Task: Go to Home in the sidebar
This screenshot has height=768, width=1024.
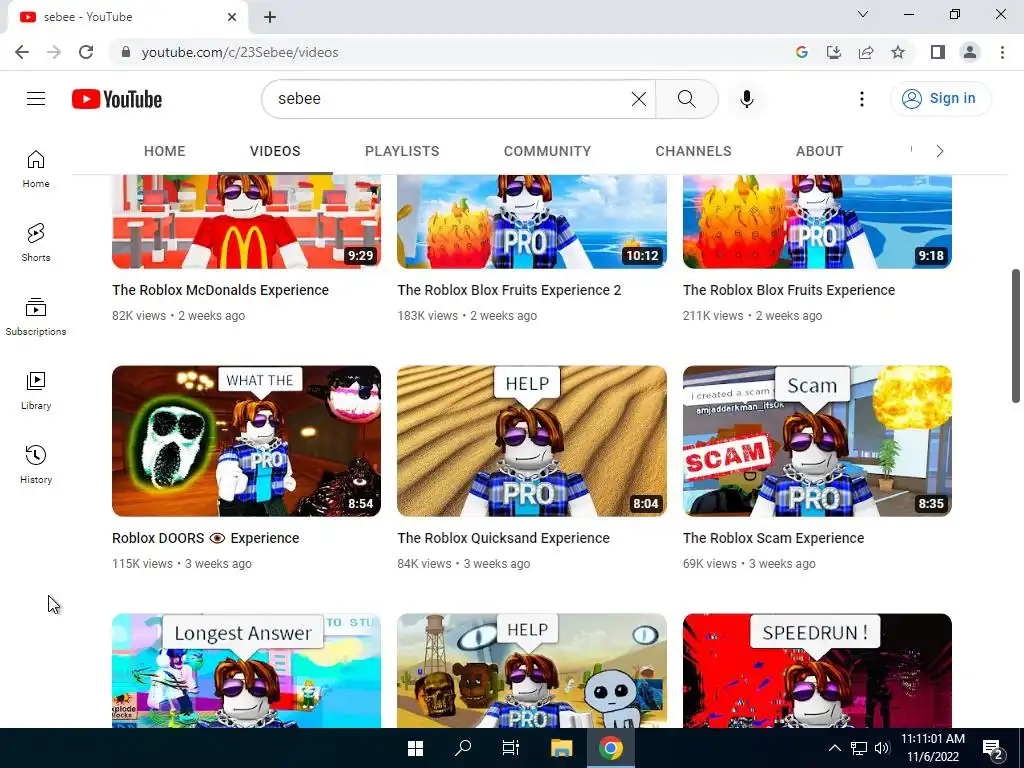Action: [36, 169]
